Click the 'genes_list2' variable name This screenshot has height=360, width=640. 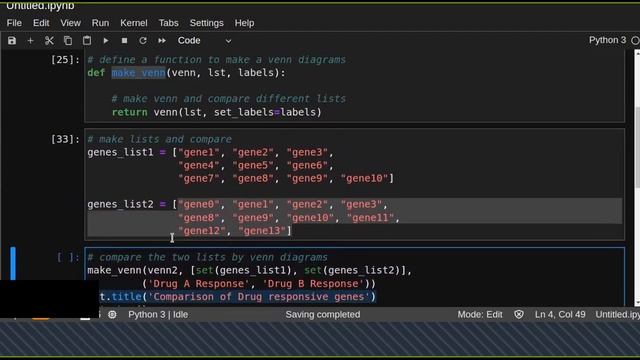pos(120,204)
